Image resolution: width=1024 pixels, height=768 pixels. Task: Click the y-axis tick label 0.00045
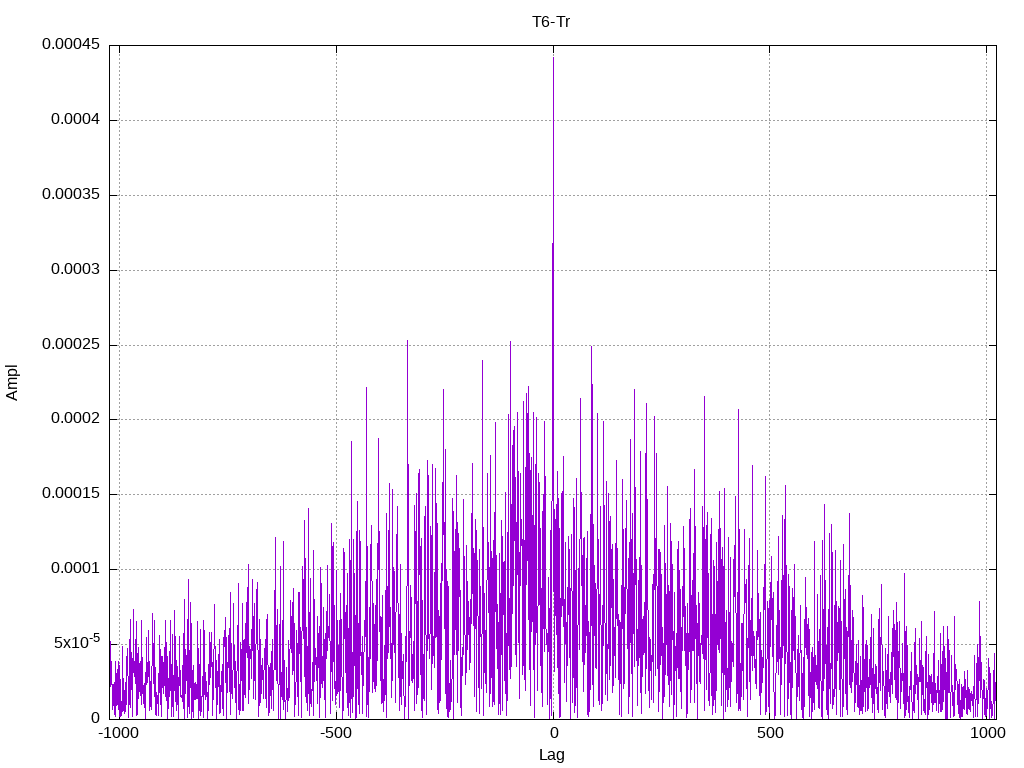pyautogui.click(x=71, y=44)
